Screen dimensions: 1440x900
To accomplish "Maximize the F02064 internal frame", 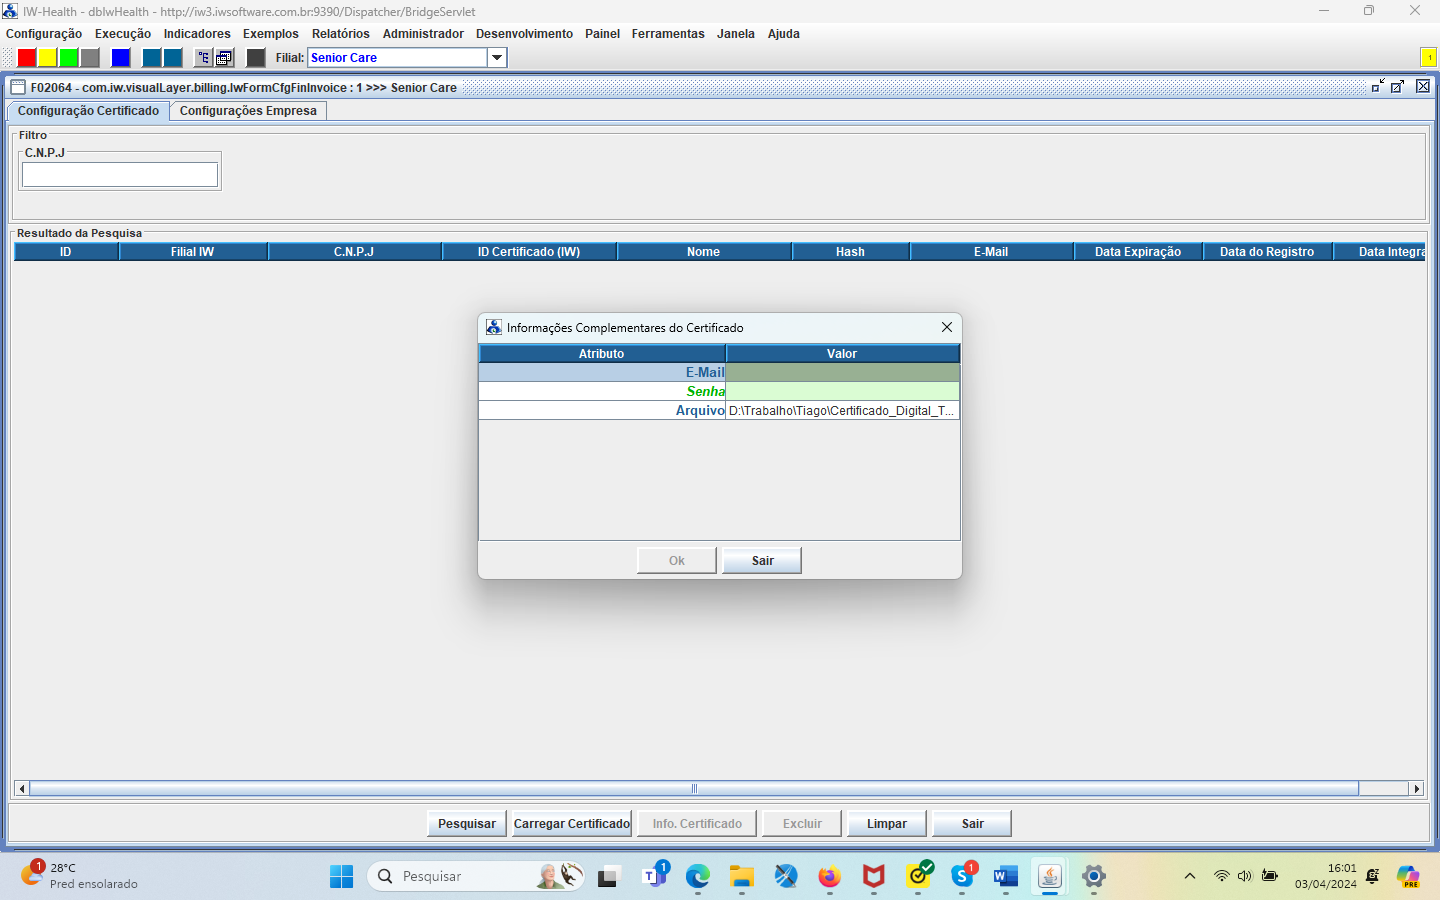I will 1398,87.
